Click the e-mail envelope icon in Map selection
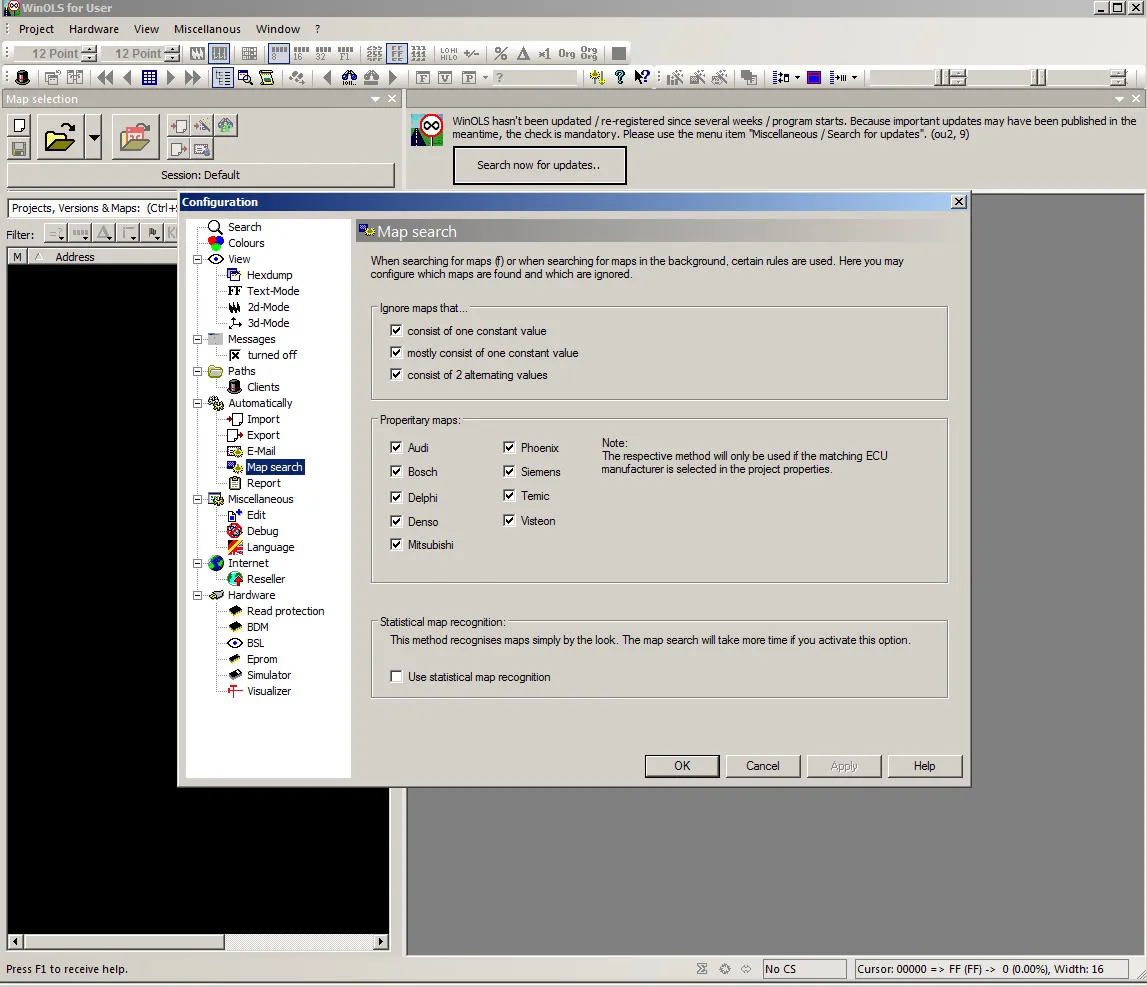 203,149
